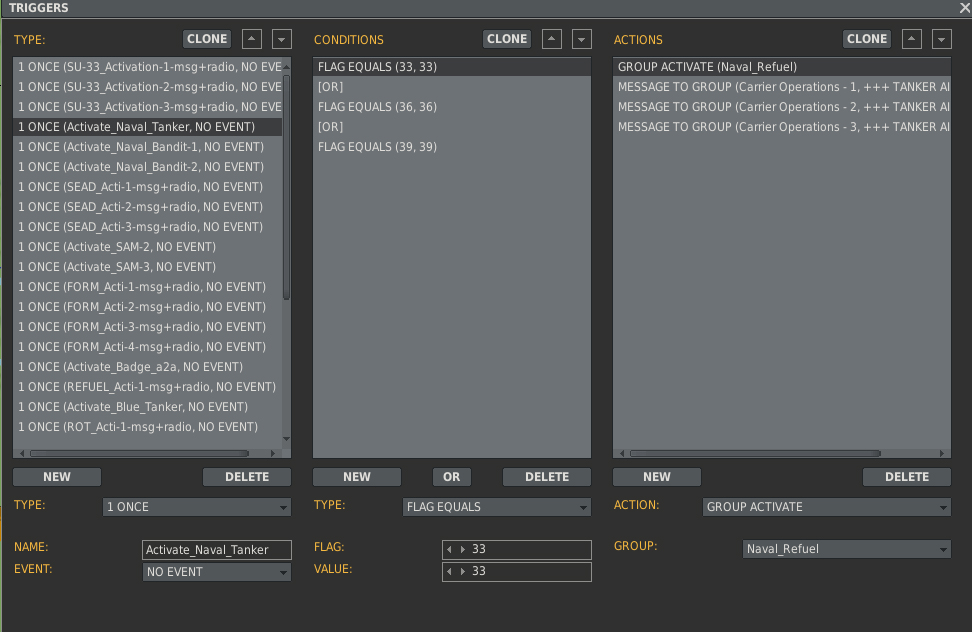
Task: Close the TRIGGERS window
Action: coord(965,8)
